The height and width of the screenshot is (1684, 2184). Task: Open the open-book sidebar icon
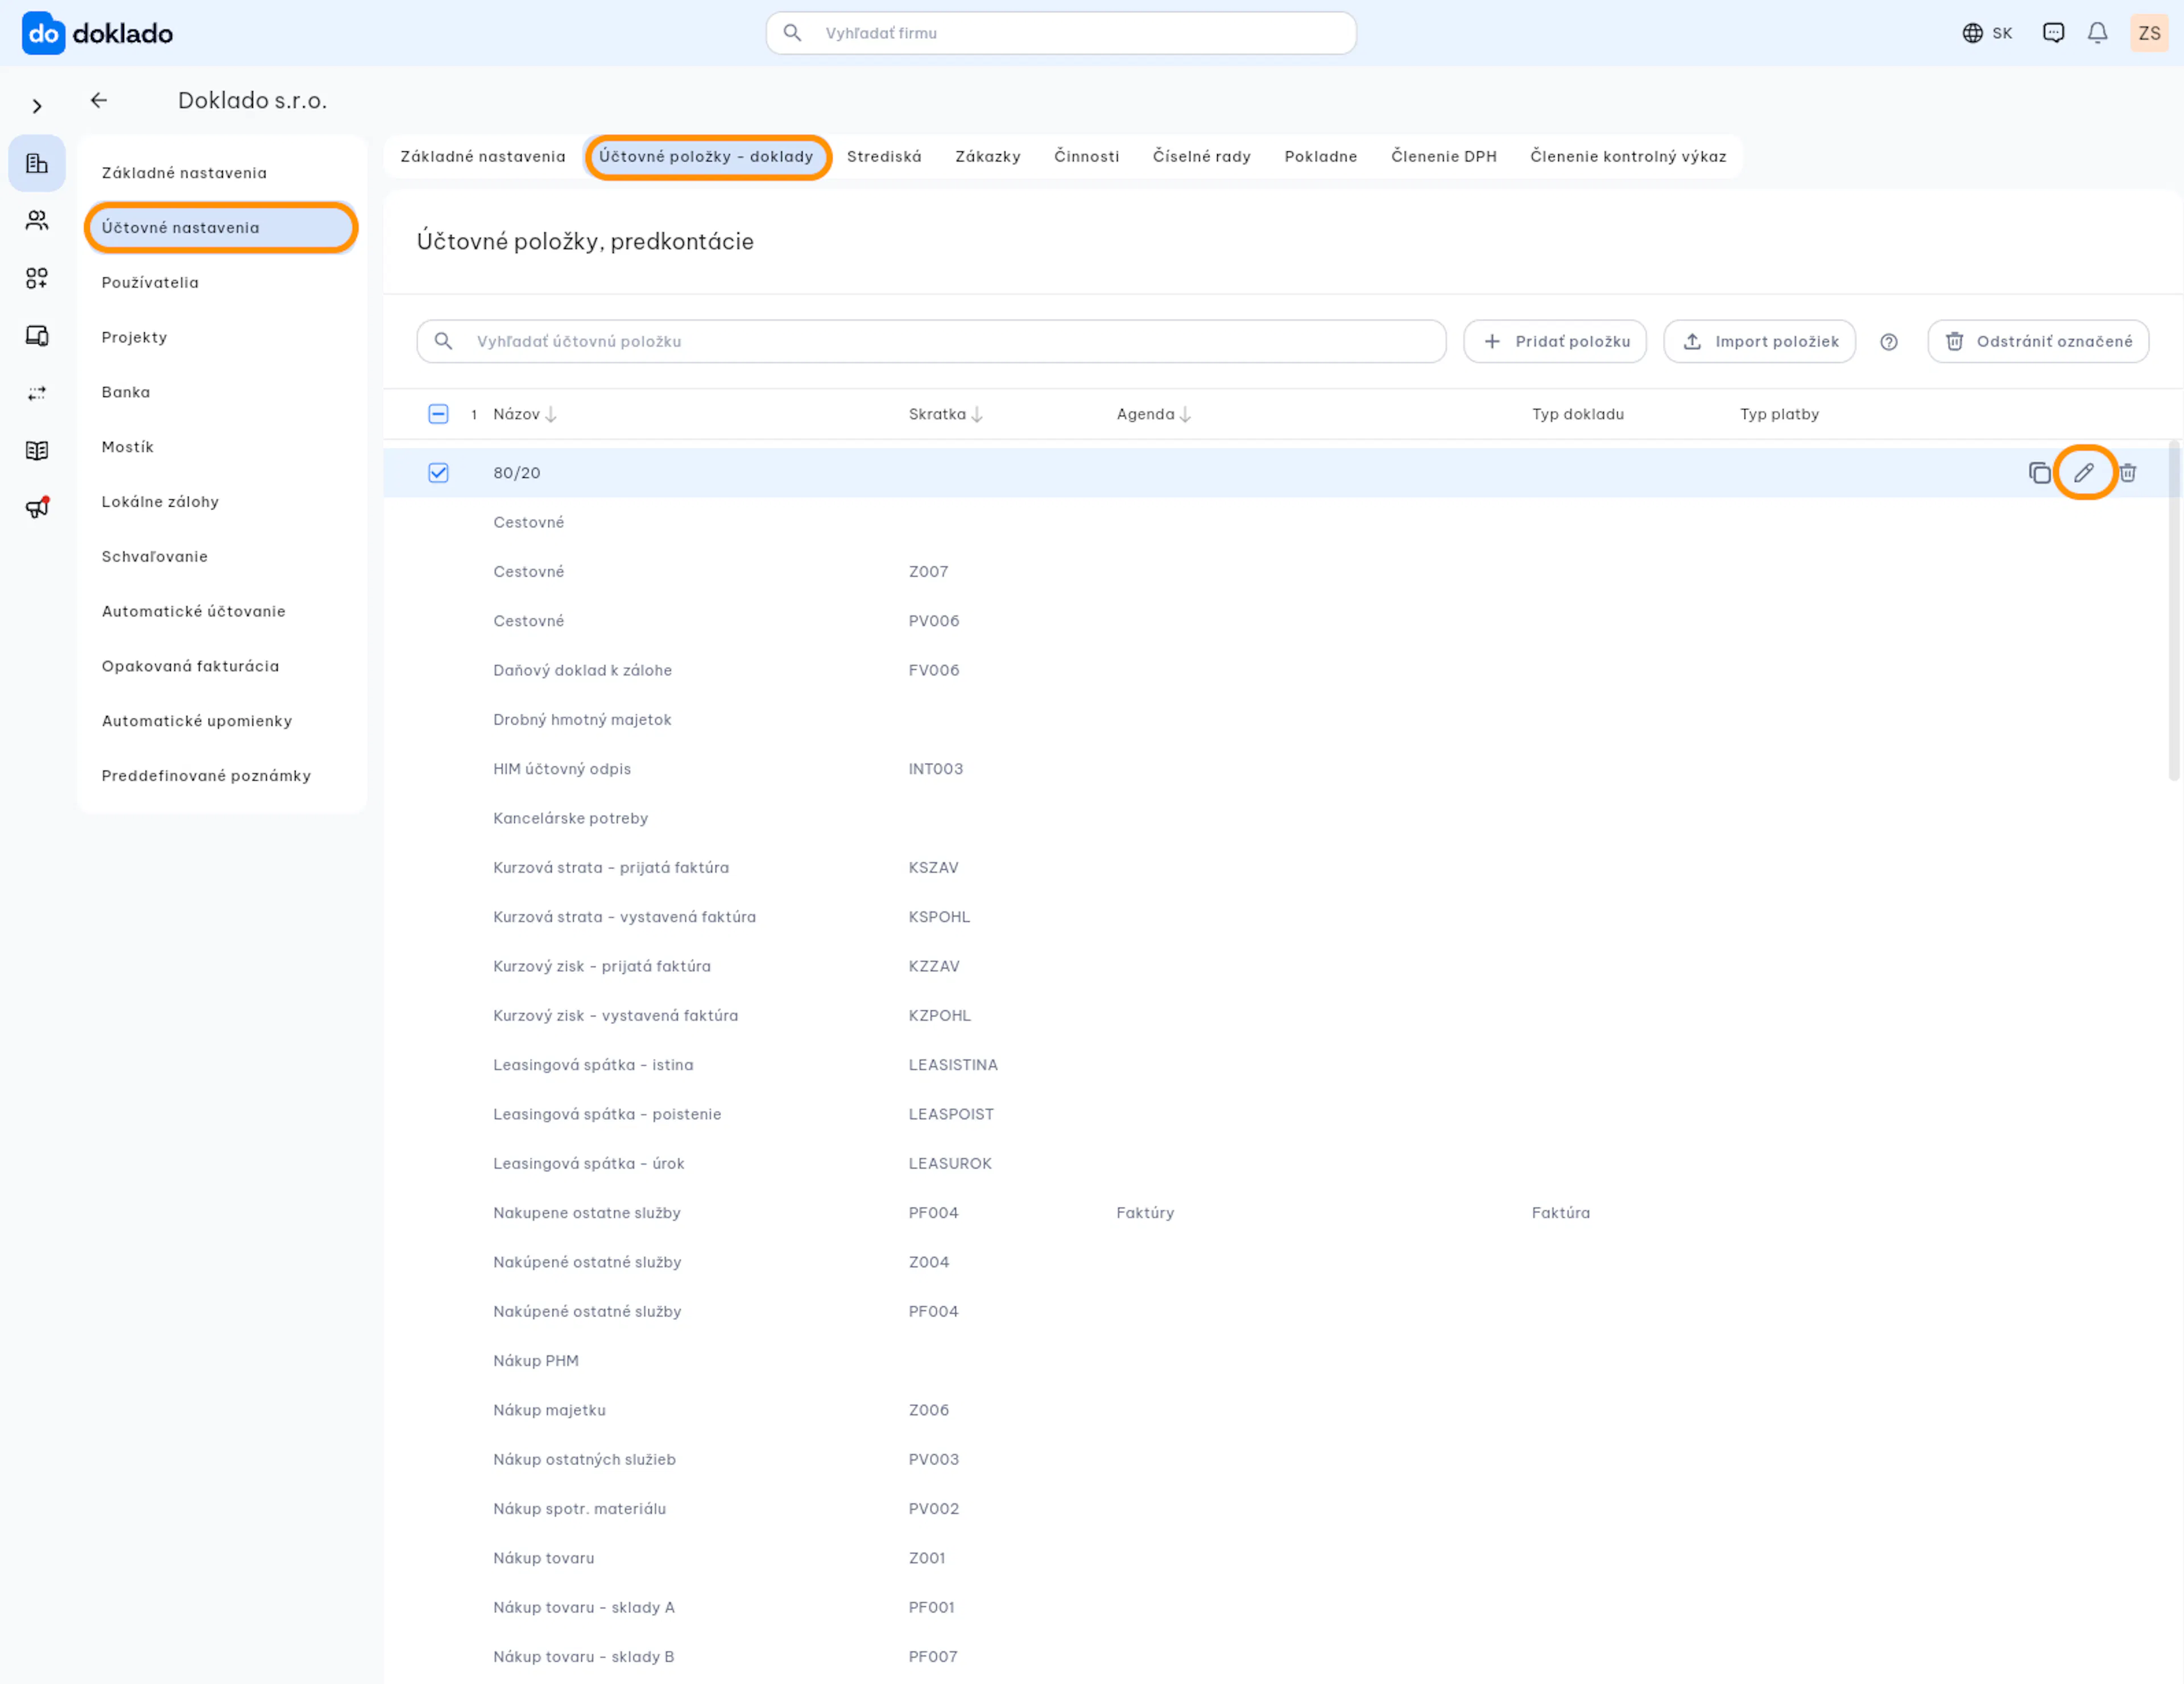[37, 450]
